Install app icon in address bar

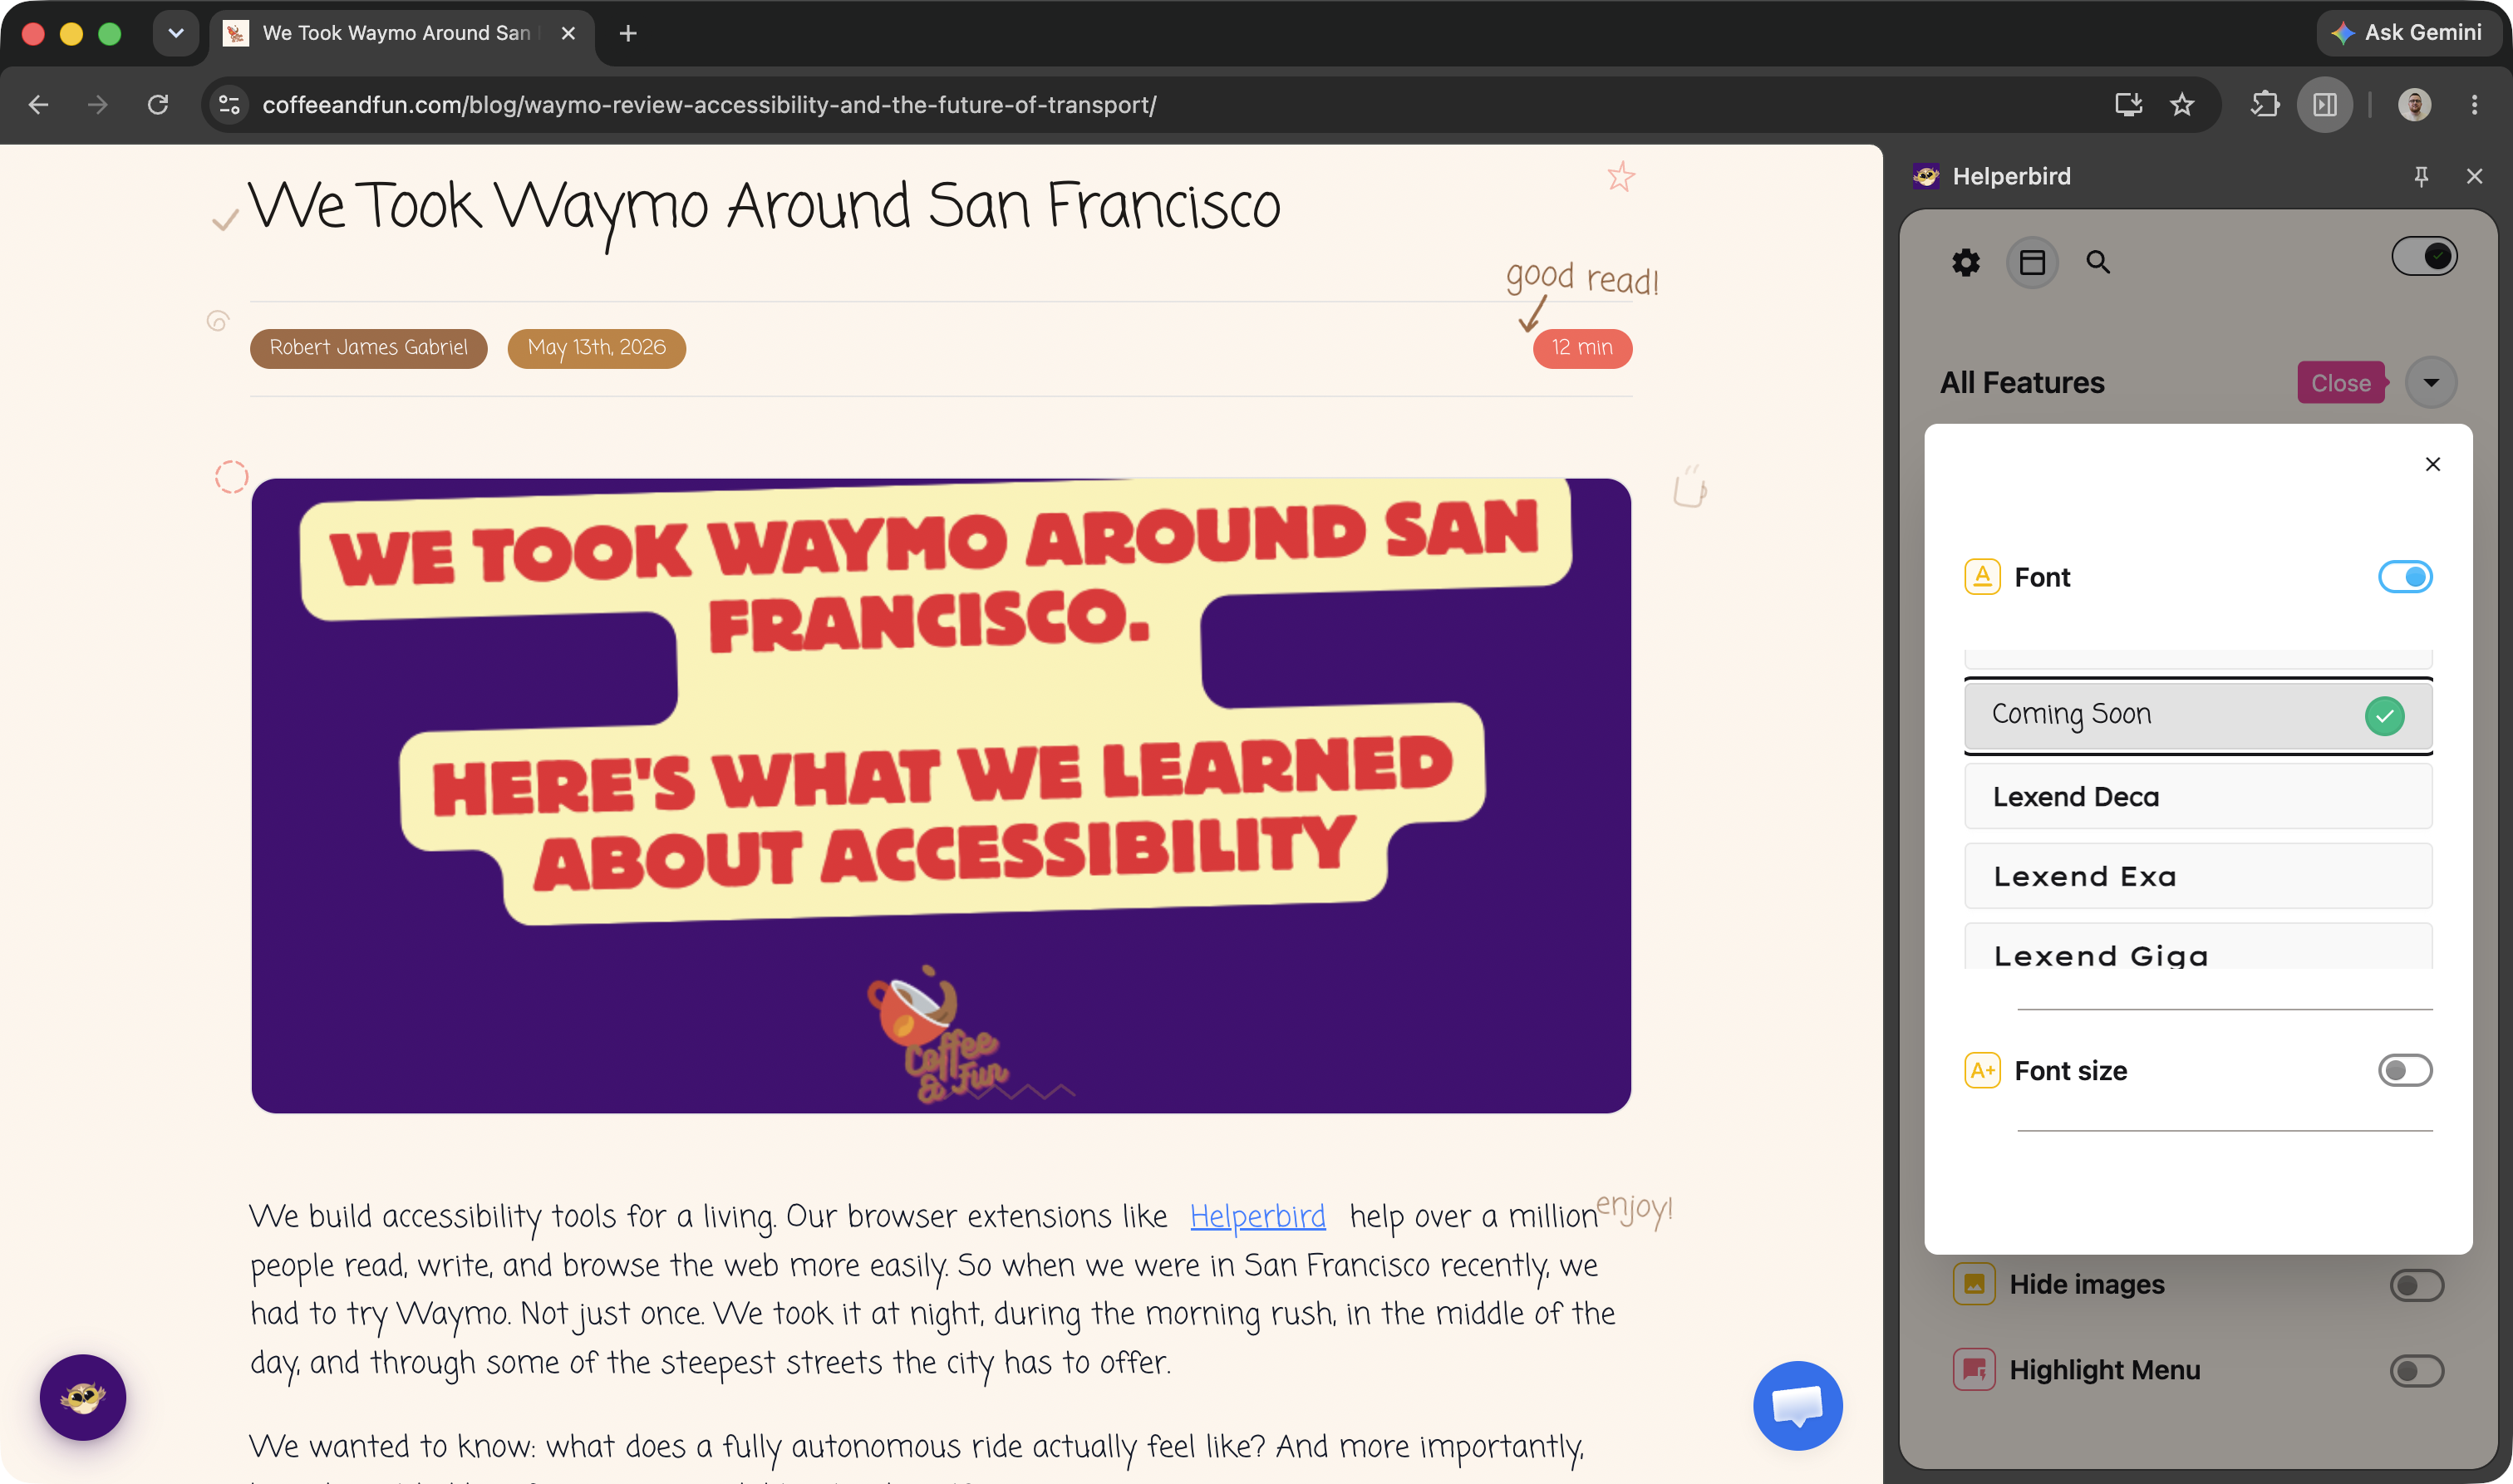tap(2128, 105)
